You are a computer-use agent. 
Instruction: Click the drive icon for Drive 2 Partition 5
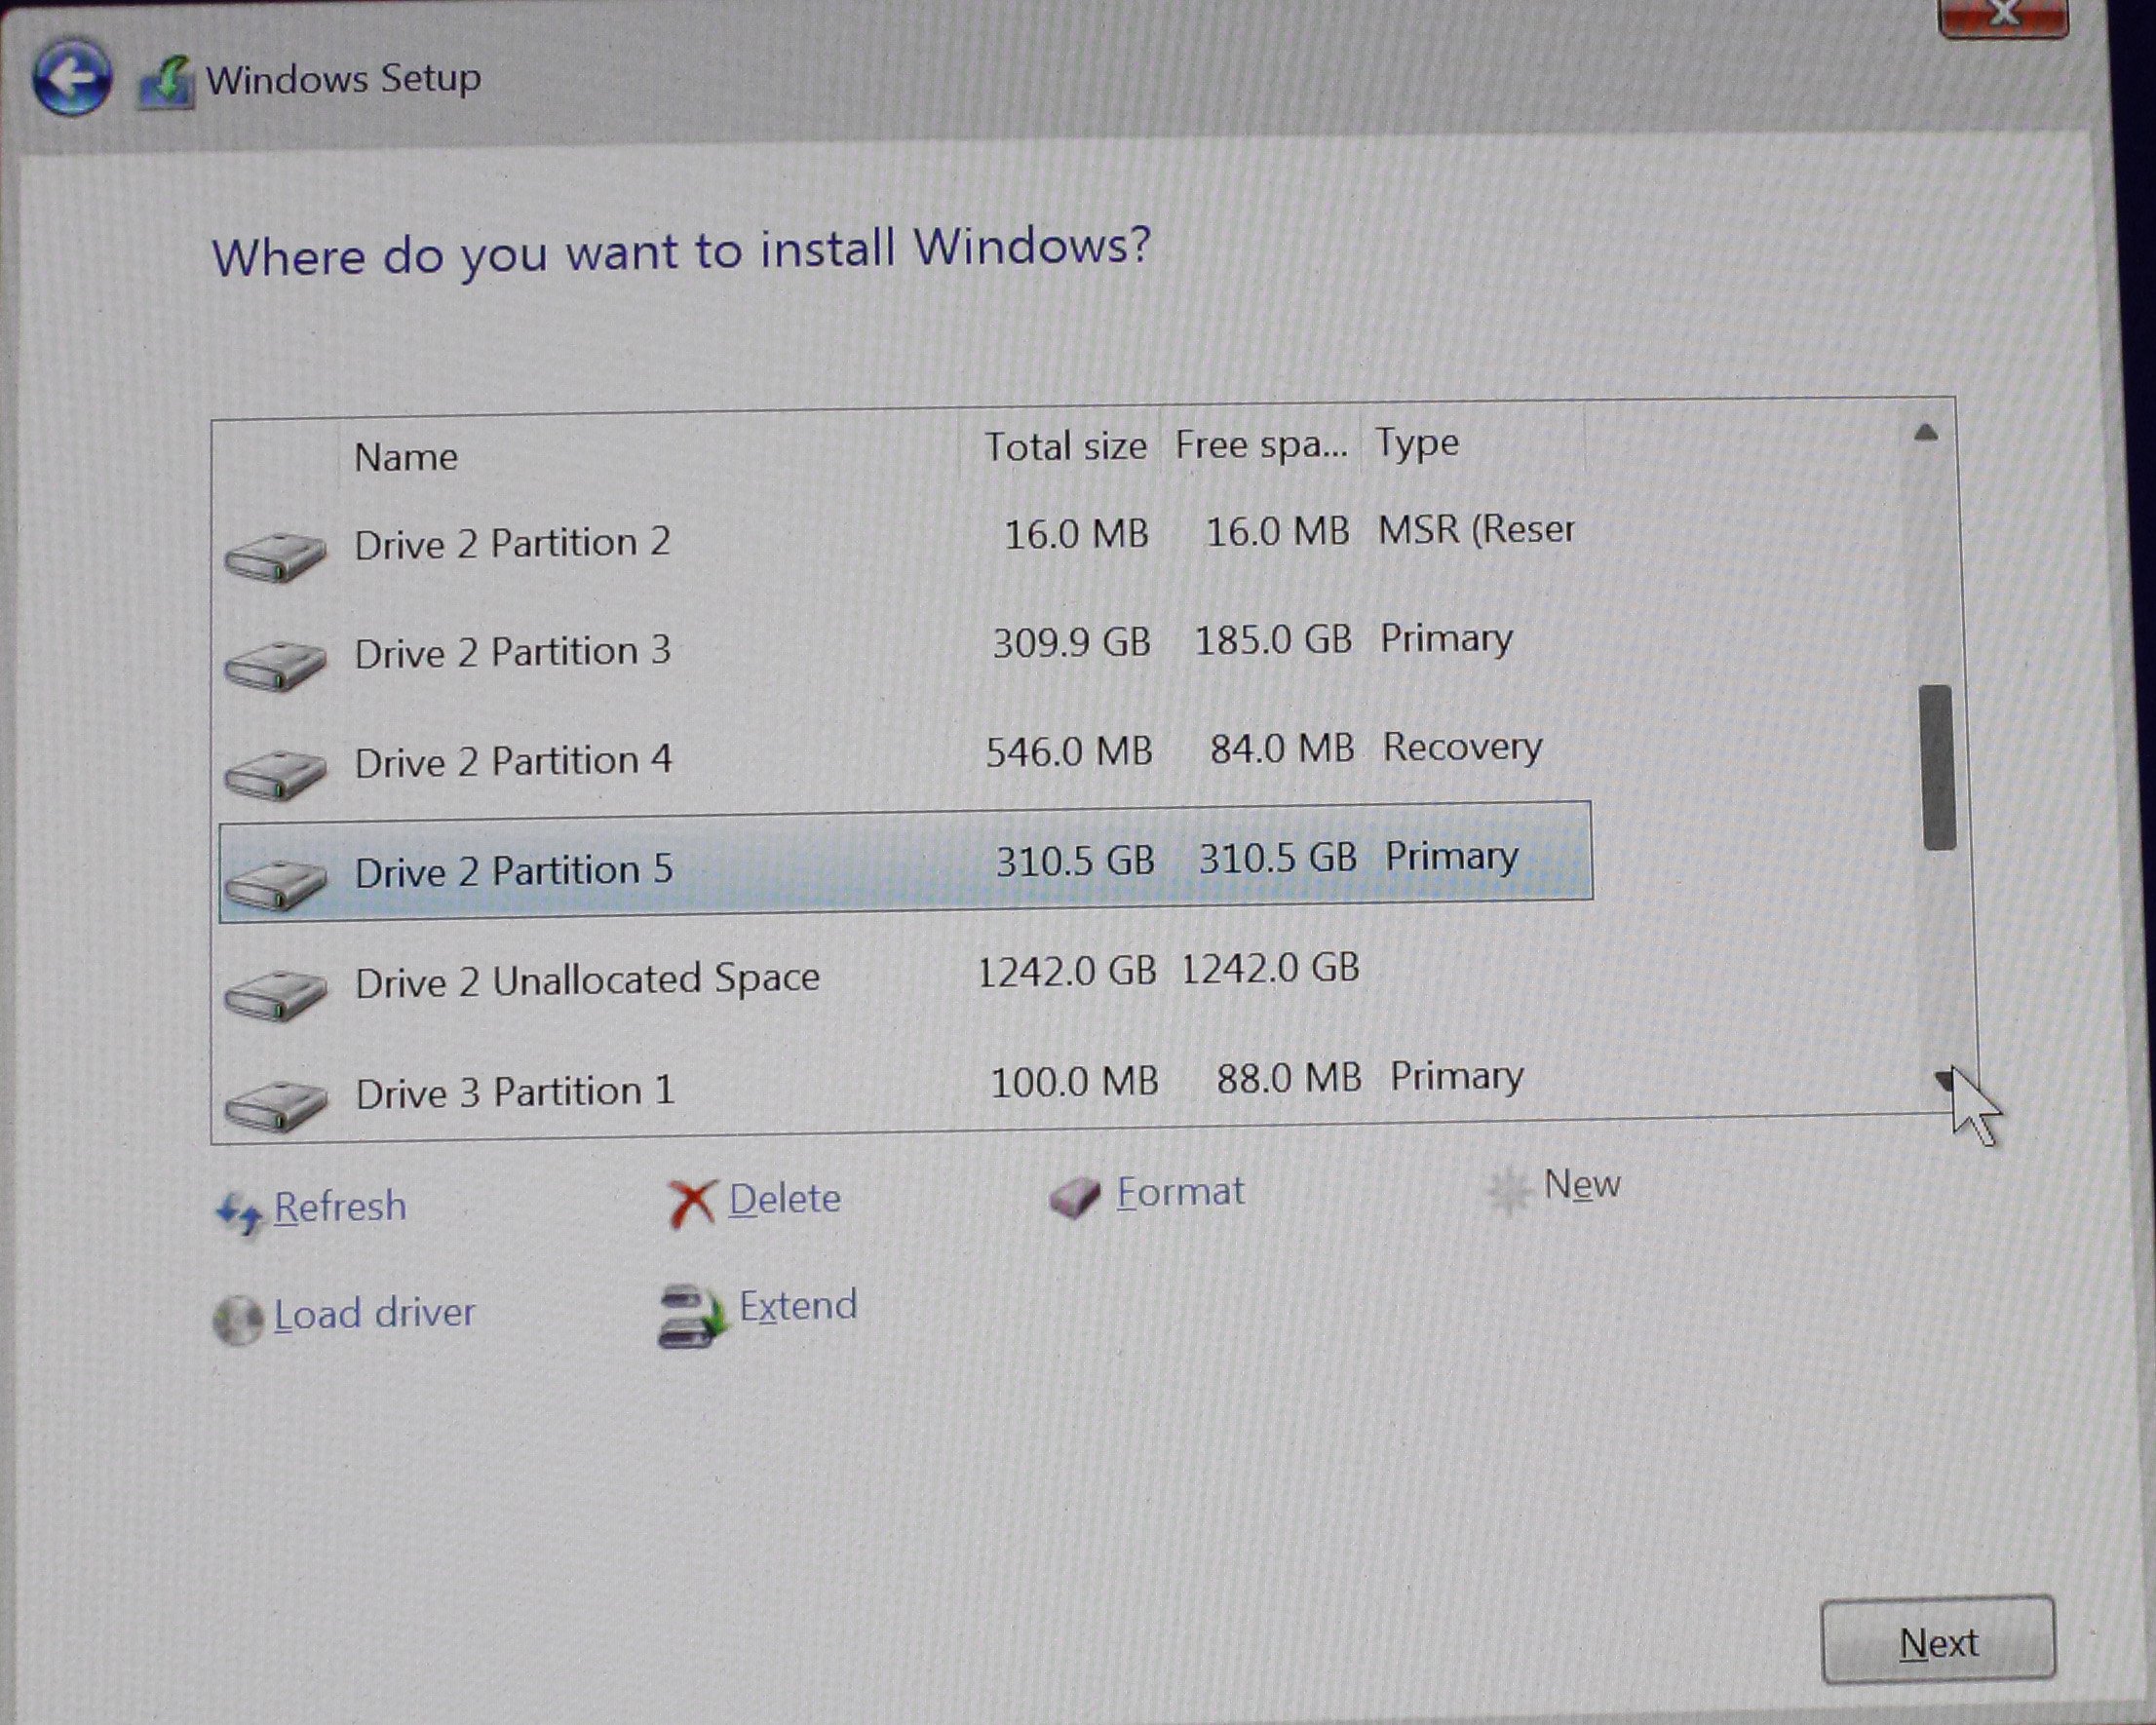click(275, 884)
